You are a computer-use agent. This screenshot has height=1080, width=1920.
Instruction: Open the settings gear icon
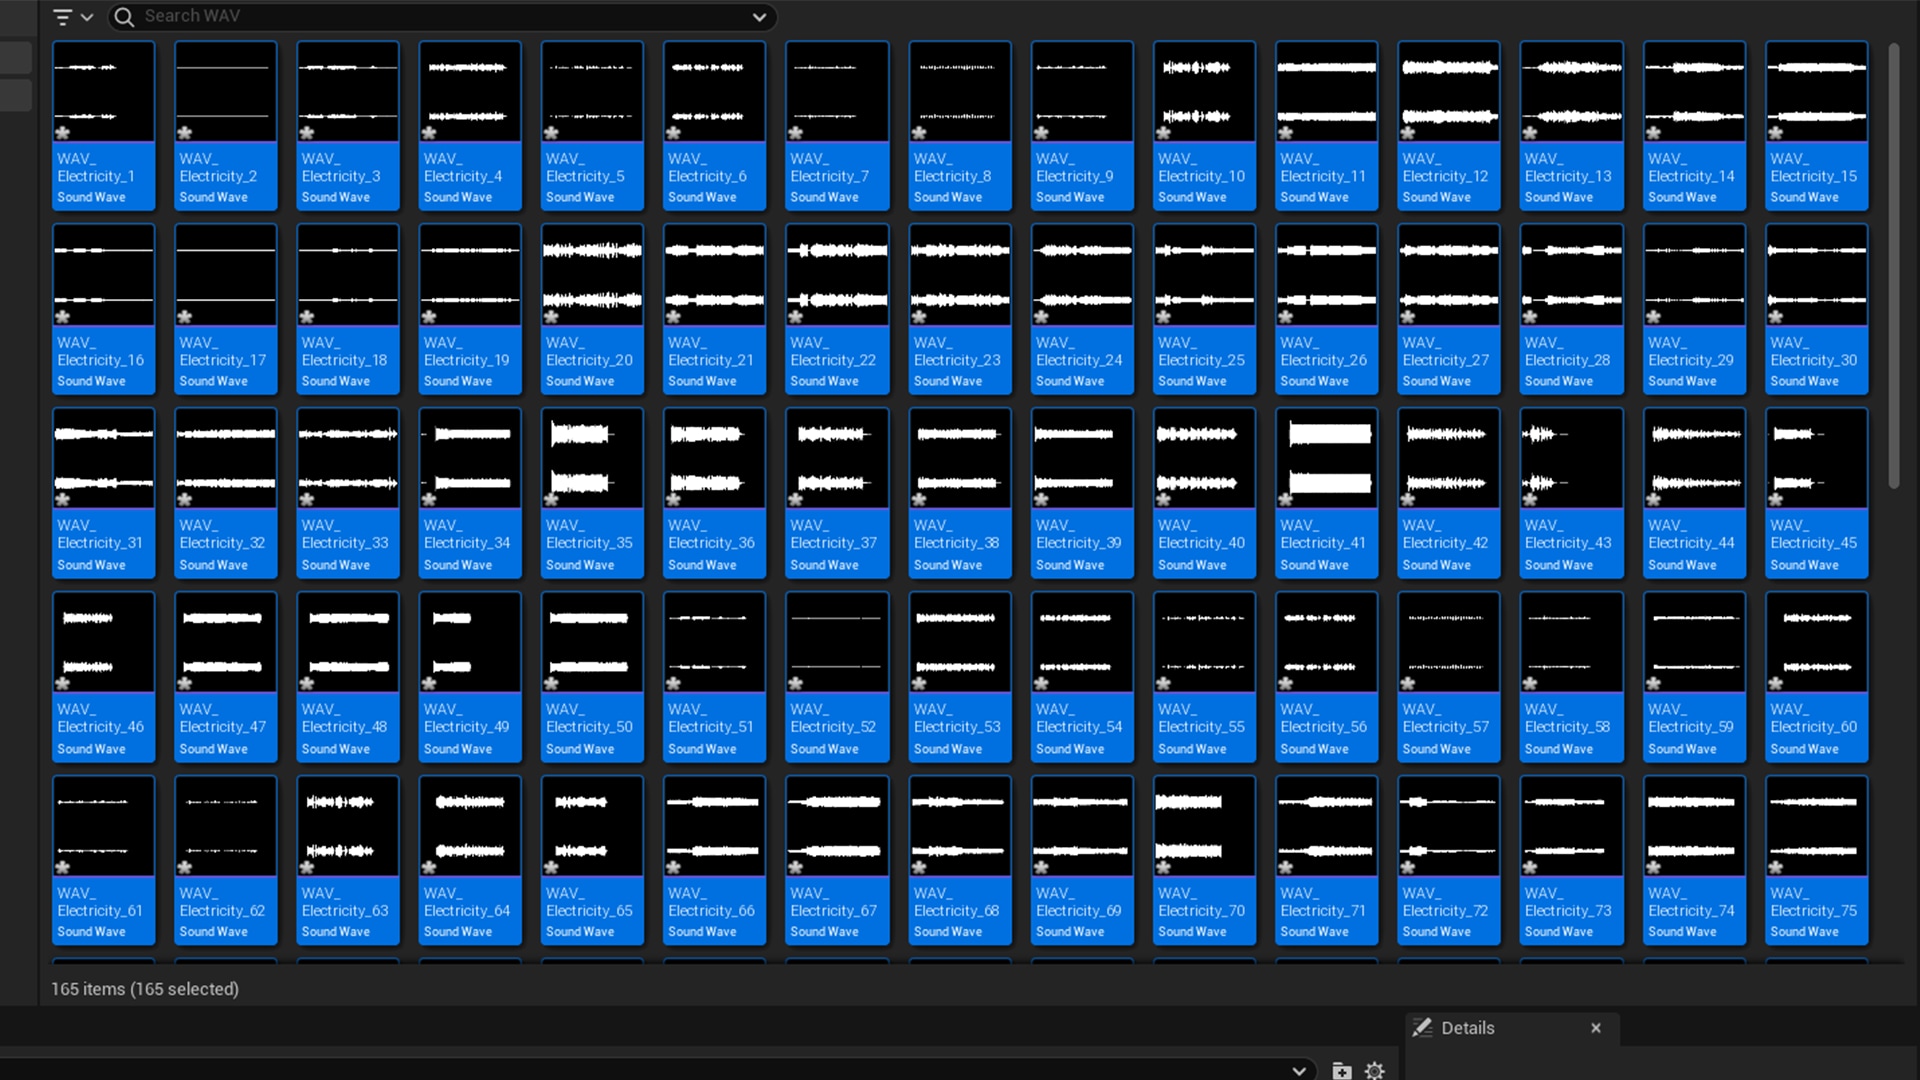[x=1375, y=1071]
